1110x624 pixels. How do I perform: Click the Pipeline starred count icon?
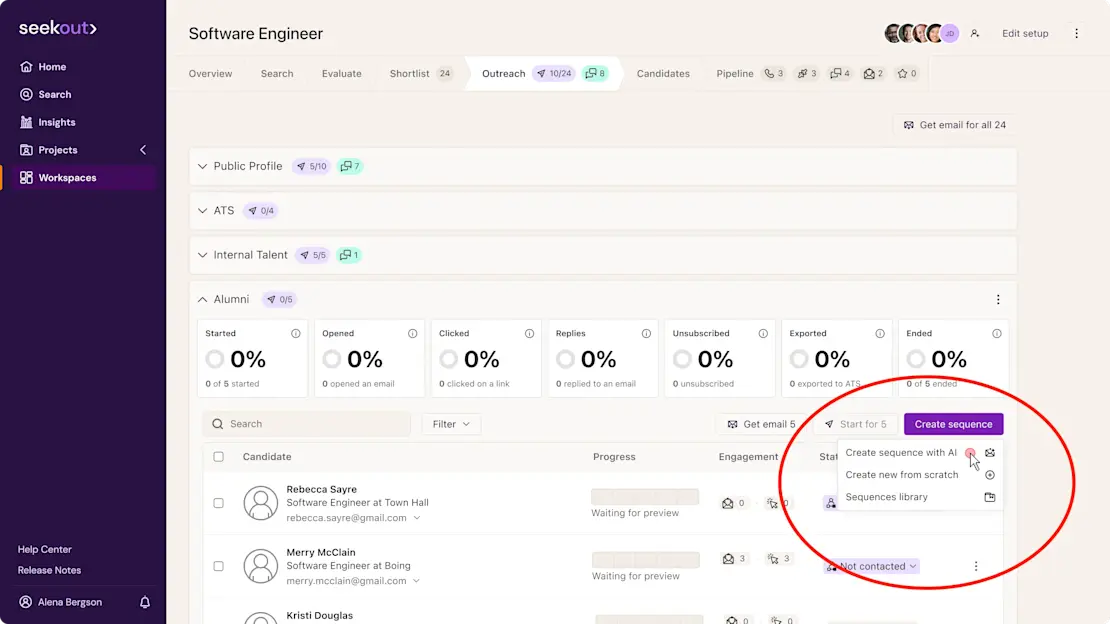click(x=907, y=74)
